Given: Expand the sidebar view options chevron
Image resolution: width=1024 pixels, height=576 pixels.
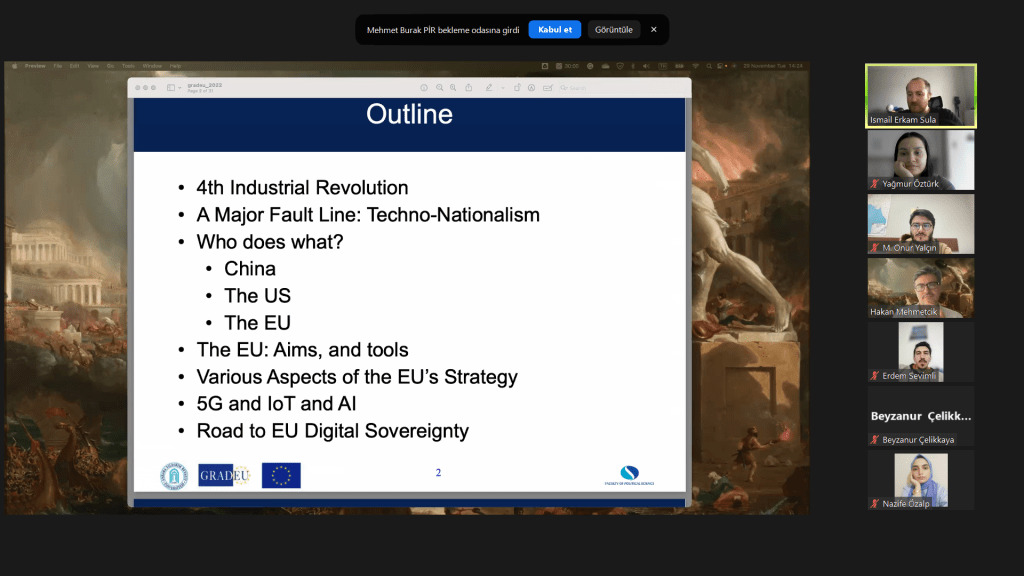Looking at the screenshot, I should (179, 88).
